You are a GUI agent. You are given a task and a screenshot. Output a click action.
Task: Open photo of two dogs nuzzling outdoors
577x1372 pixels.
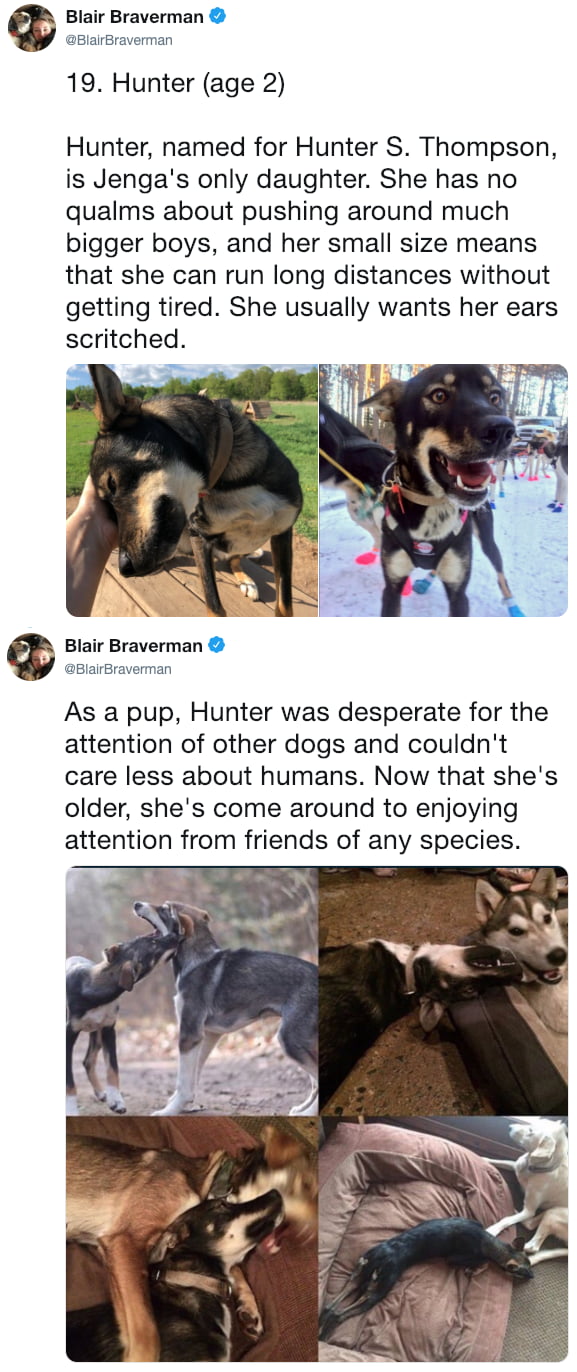(x=192, y=991)
